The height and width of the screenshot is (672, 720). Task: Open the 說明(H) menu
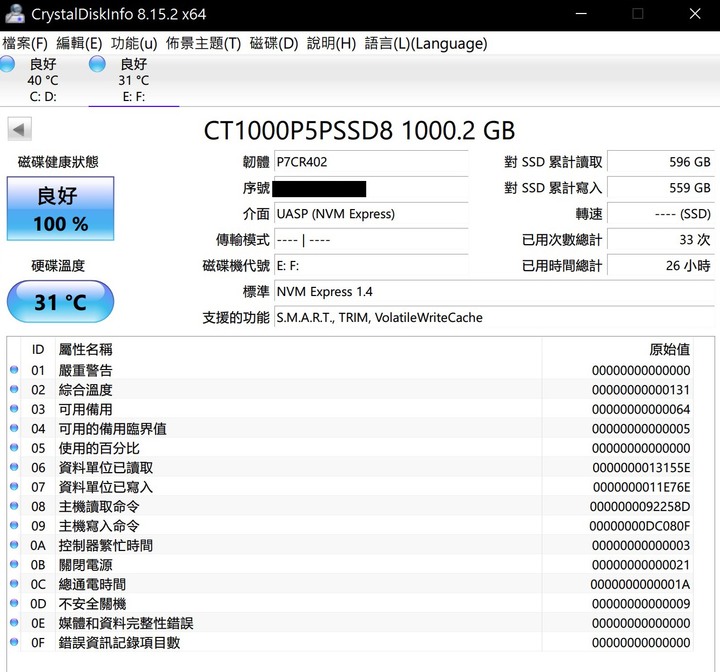[332, 44]
